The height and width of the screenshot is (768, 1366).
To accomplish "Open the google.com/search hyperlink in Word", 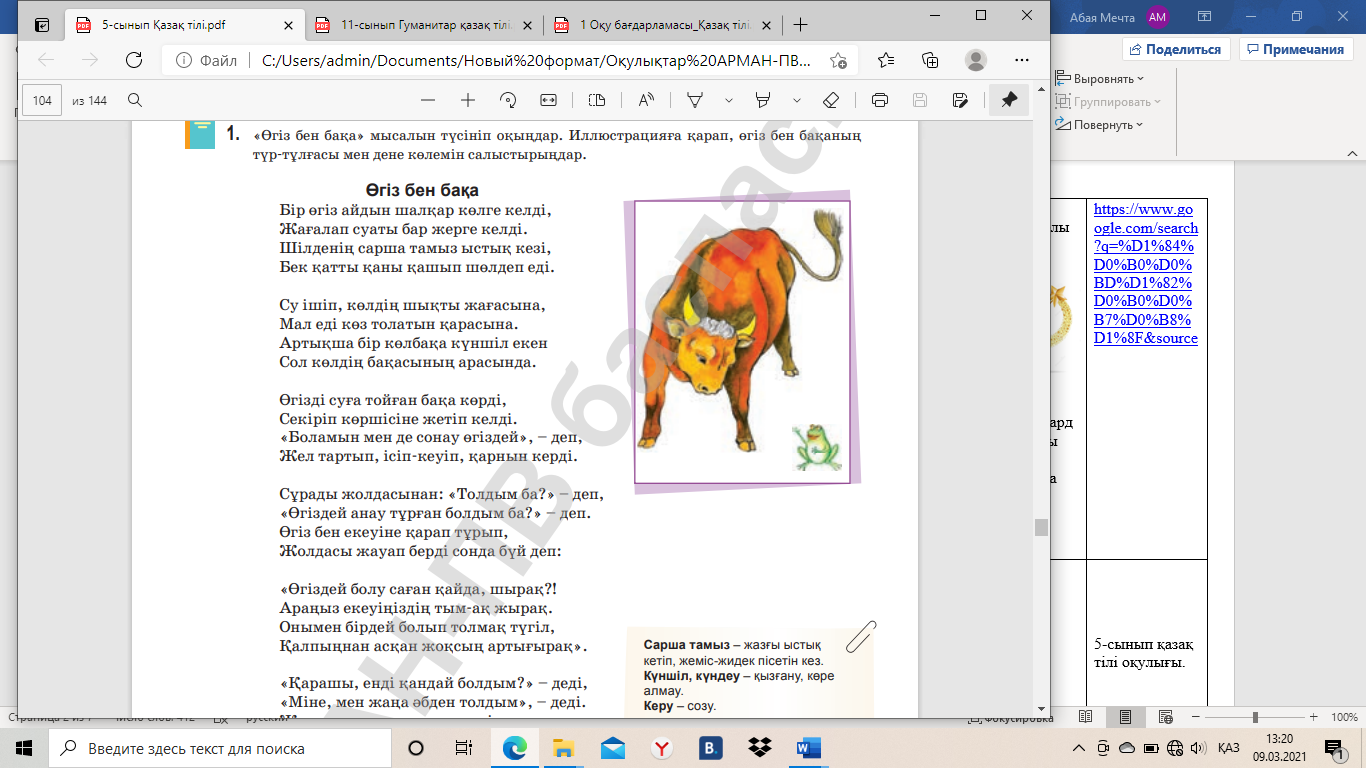I will point(1146,274).
